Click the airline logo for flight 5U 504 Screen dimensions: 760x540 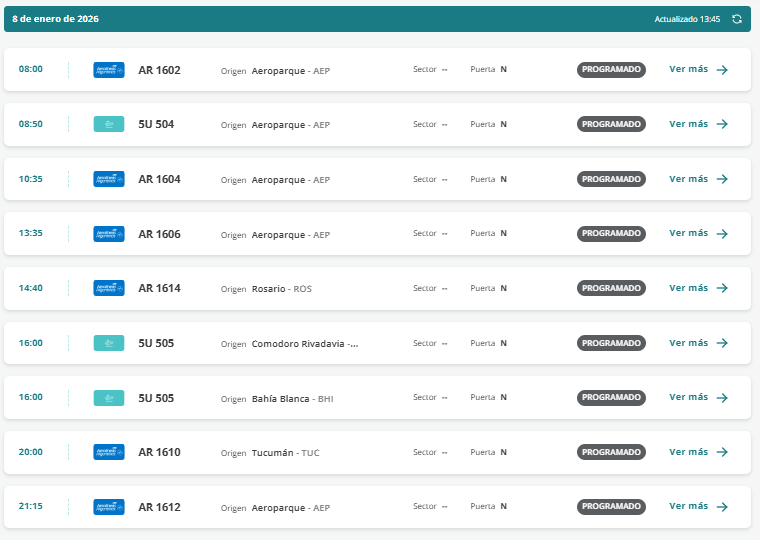coord(108,124)
